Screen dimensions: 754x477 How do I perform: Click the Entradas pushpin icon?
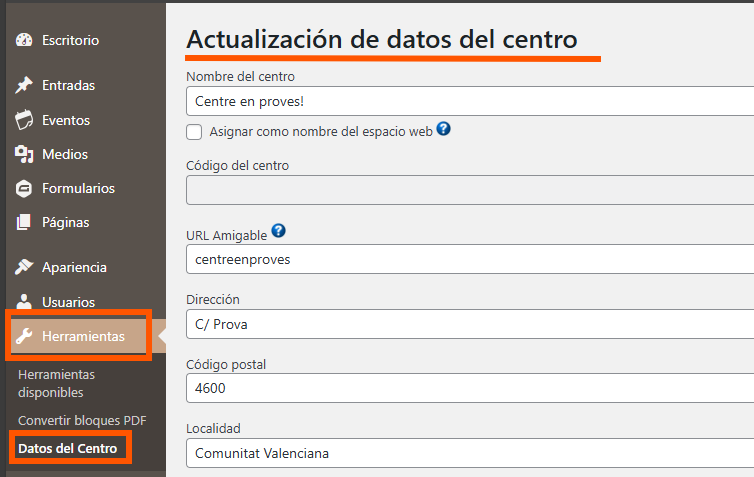coord(25,86)
